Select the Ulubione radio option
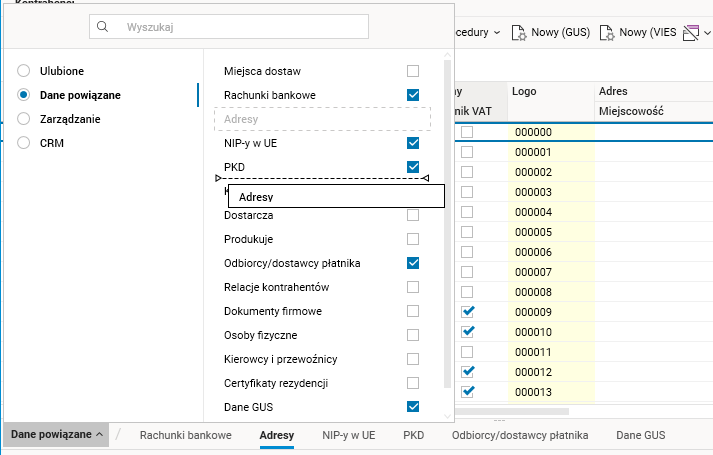Viewport: 713px width, 455px height. point(24,71)
